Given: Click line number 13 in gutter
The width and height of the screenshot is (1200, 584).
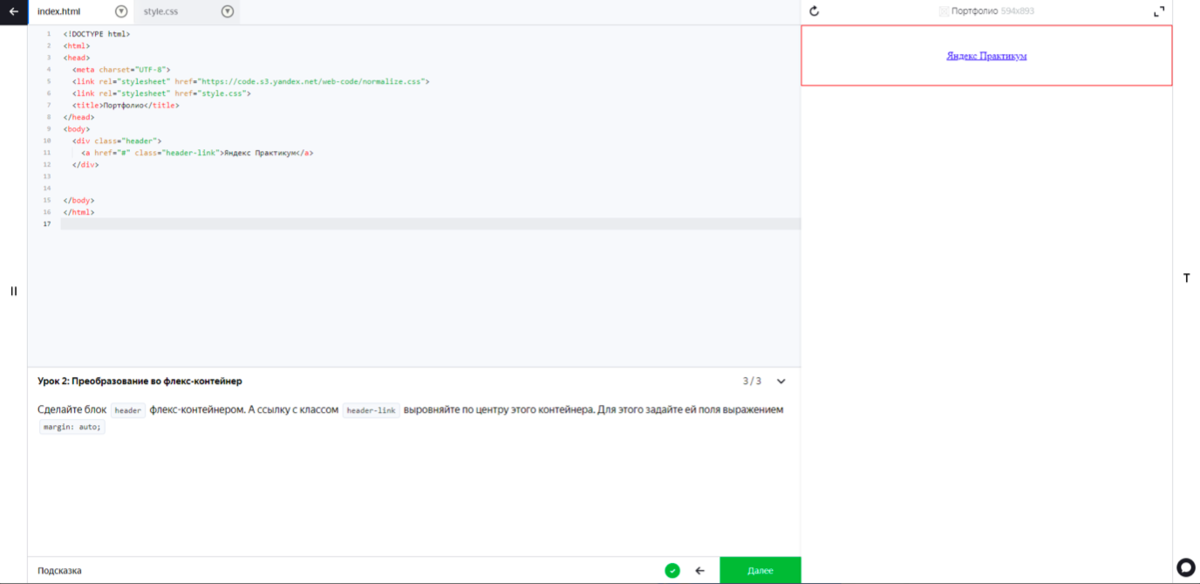Looking at the screenshot, I should 48,177.
